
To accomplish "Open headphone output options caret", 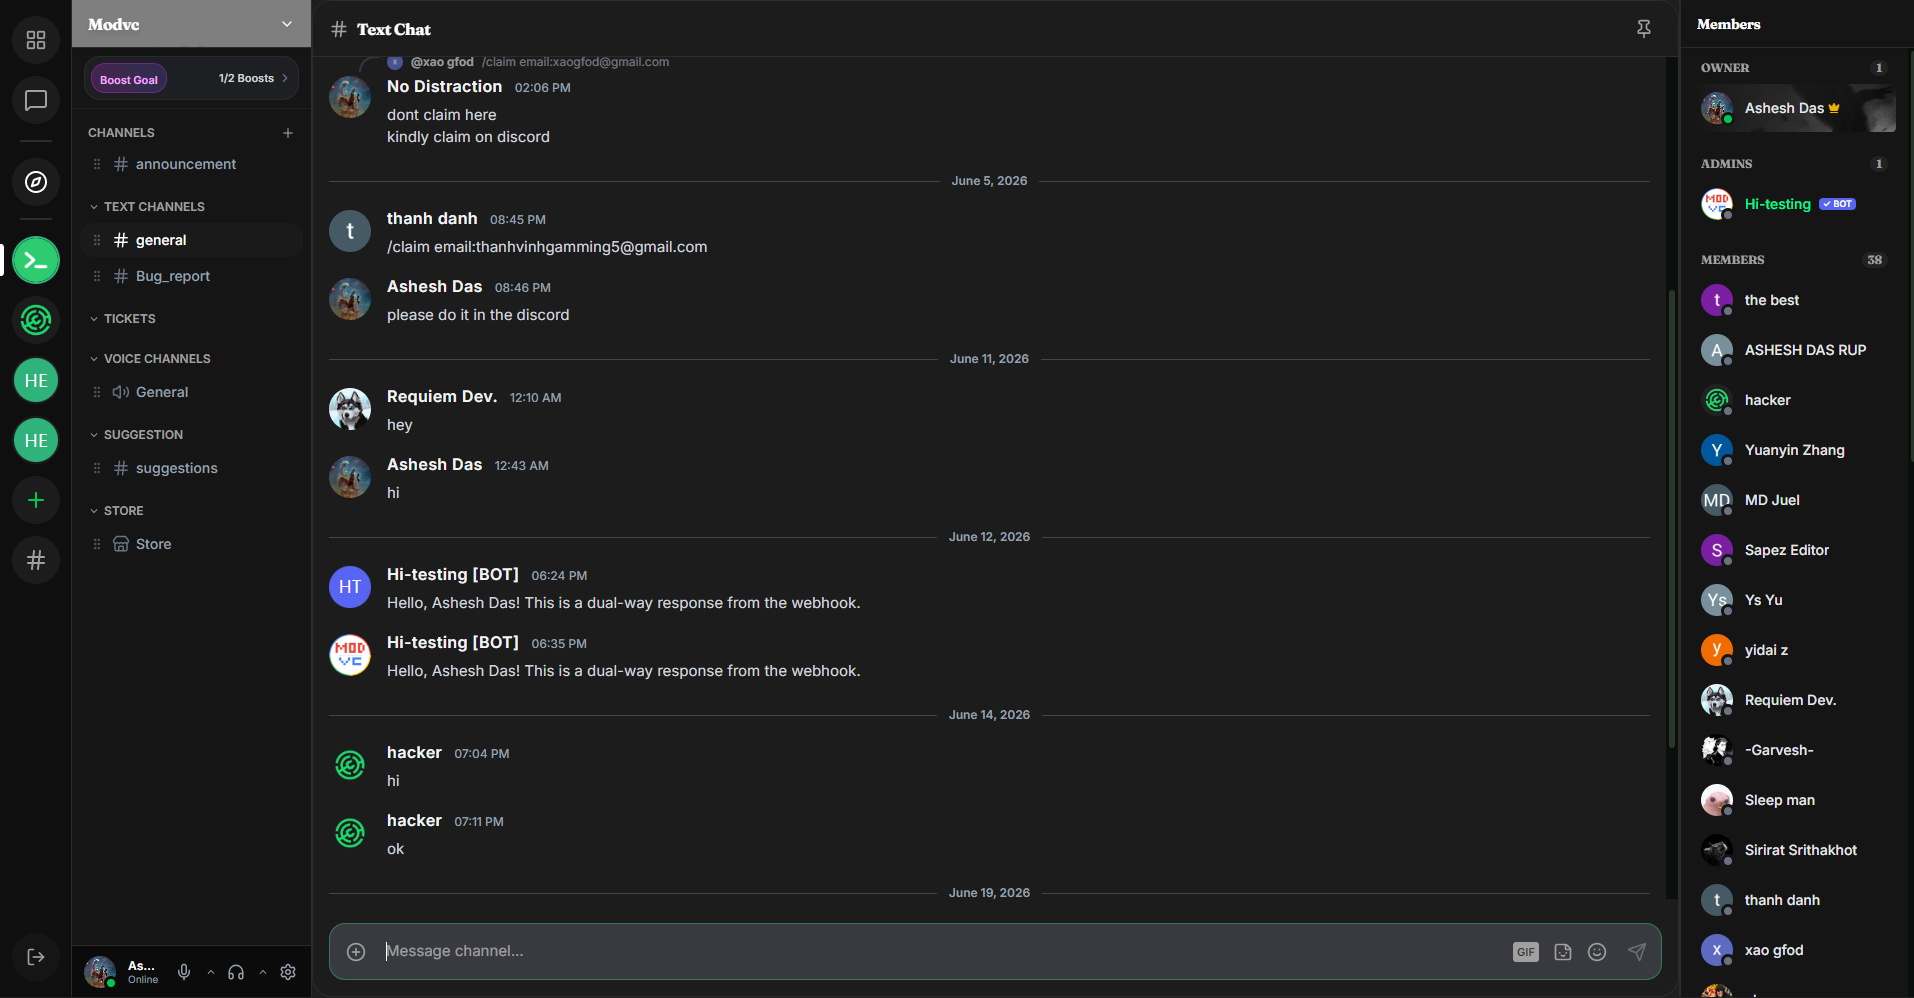I will pos(263,972).
